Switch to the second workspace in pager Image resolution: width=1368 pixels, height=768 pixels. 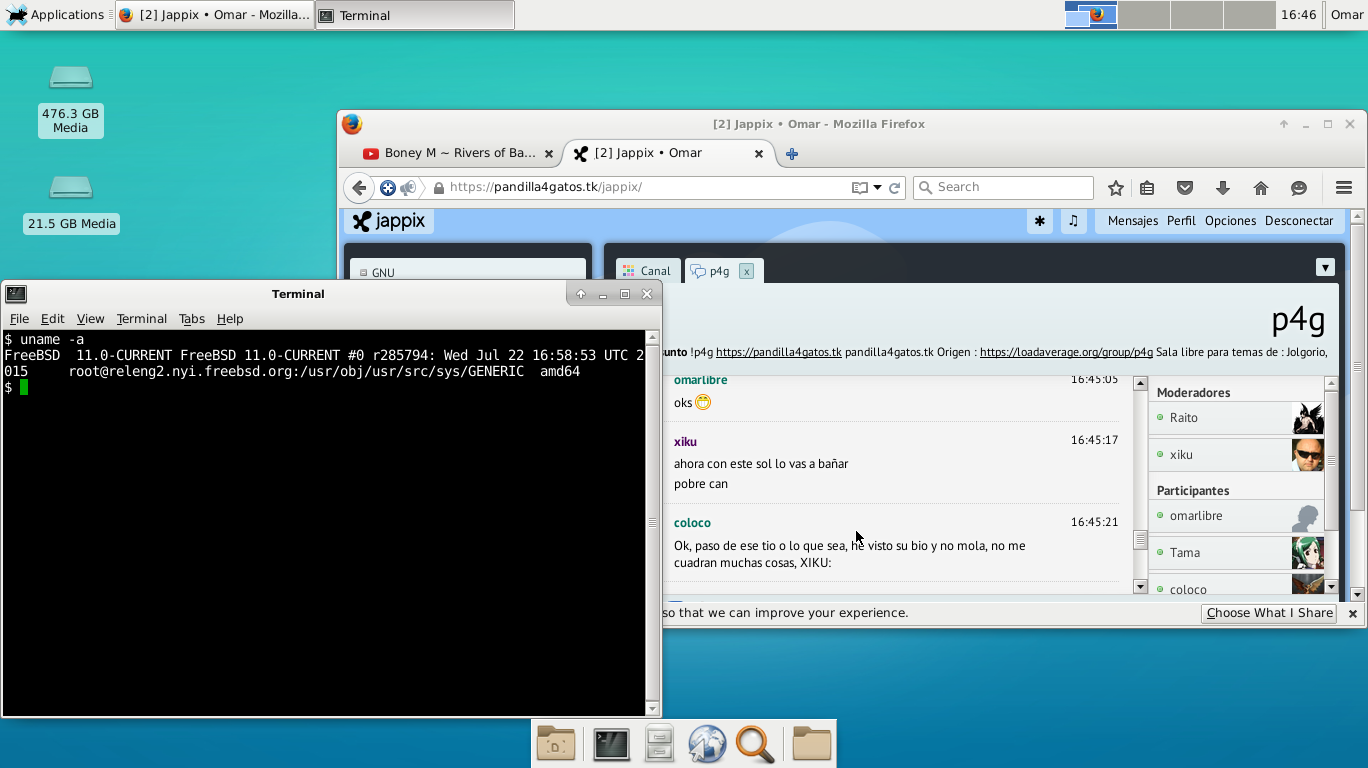(x=1144, y=15)
